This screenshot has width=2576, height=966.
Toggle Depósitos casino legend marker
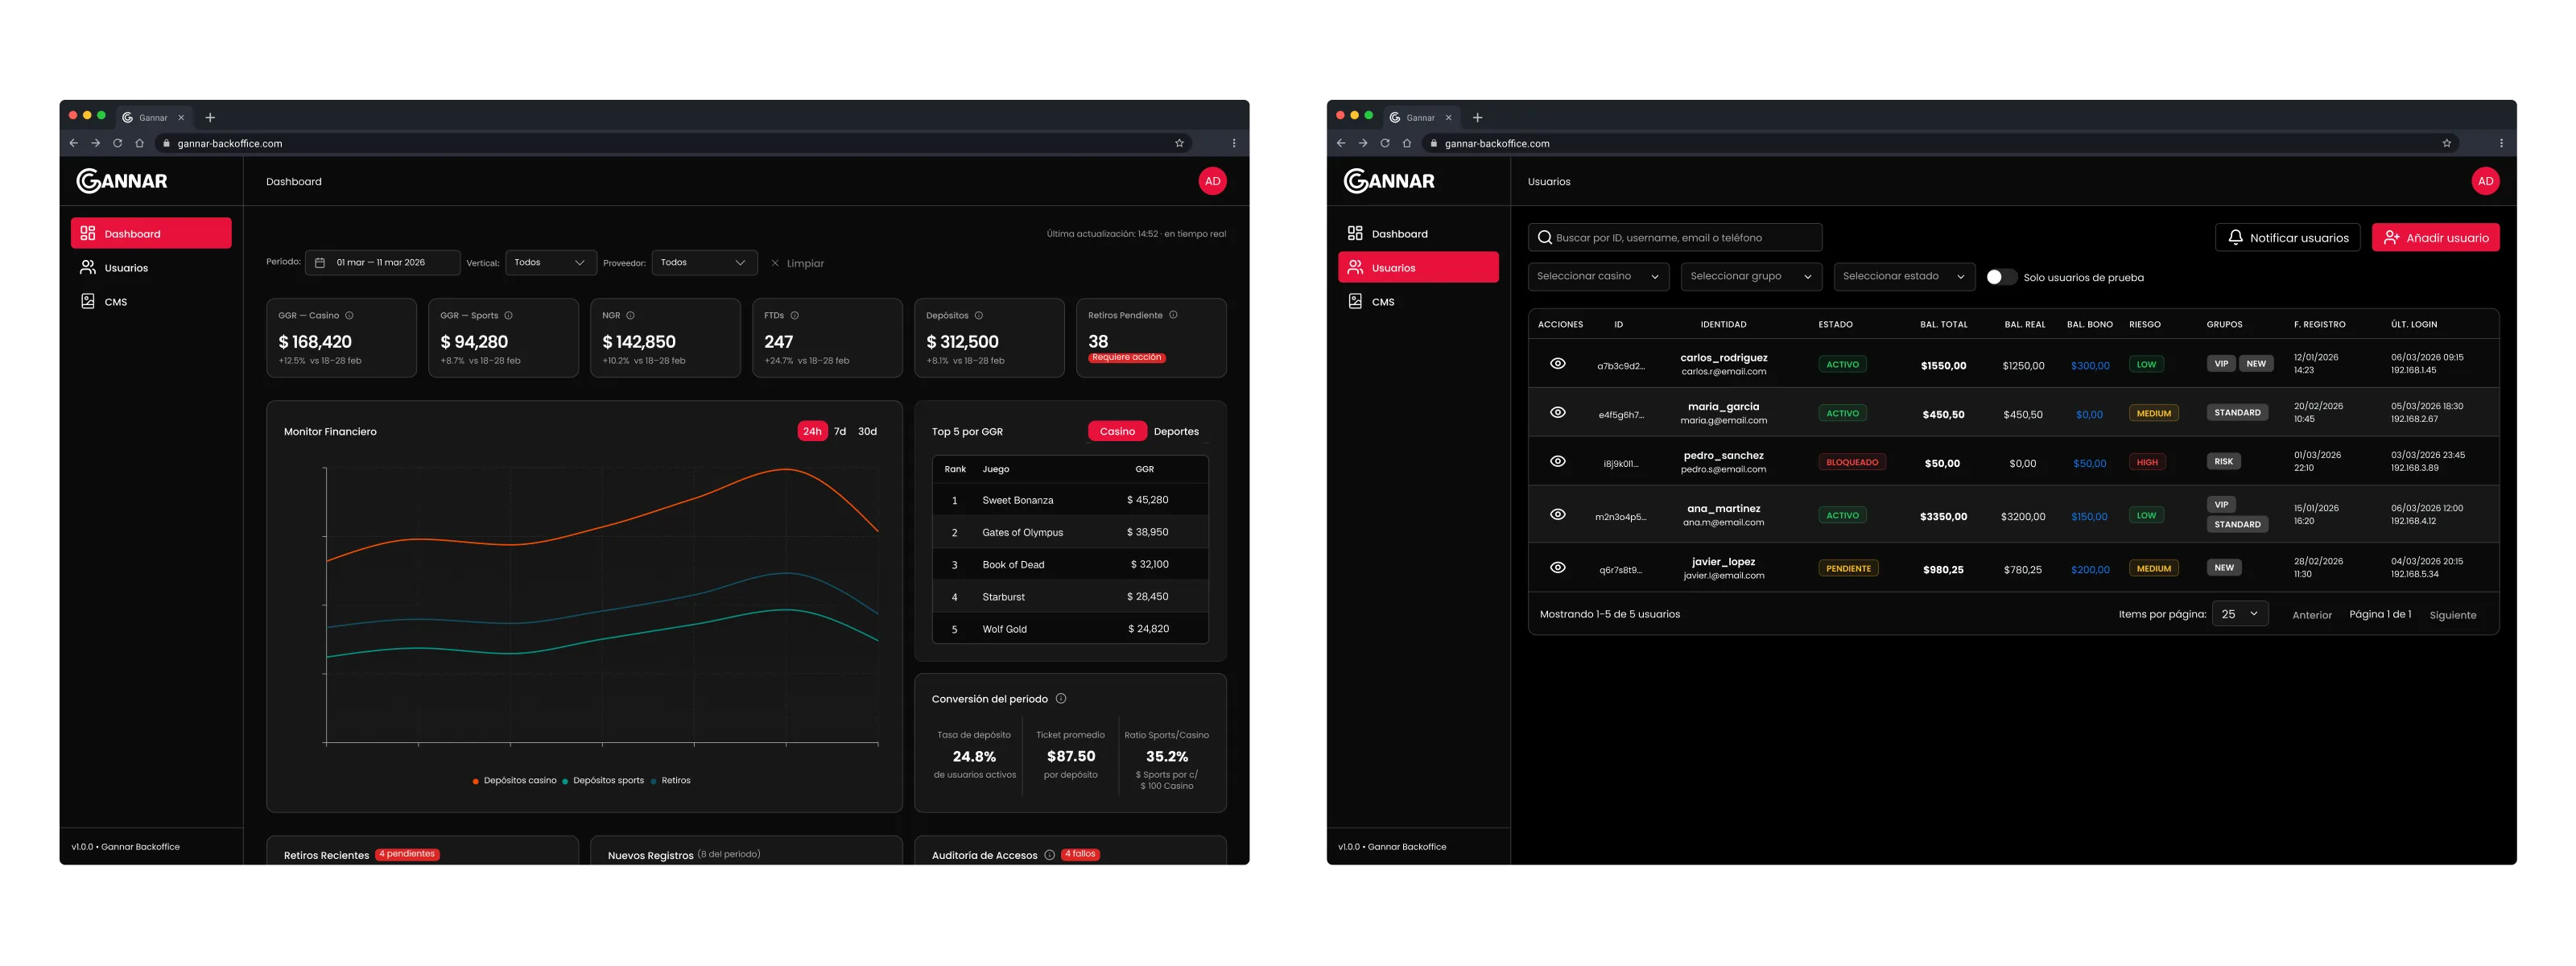(475, 781)
